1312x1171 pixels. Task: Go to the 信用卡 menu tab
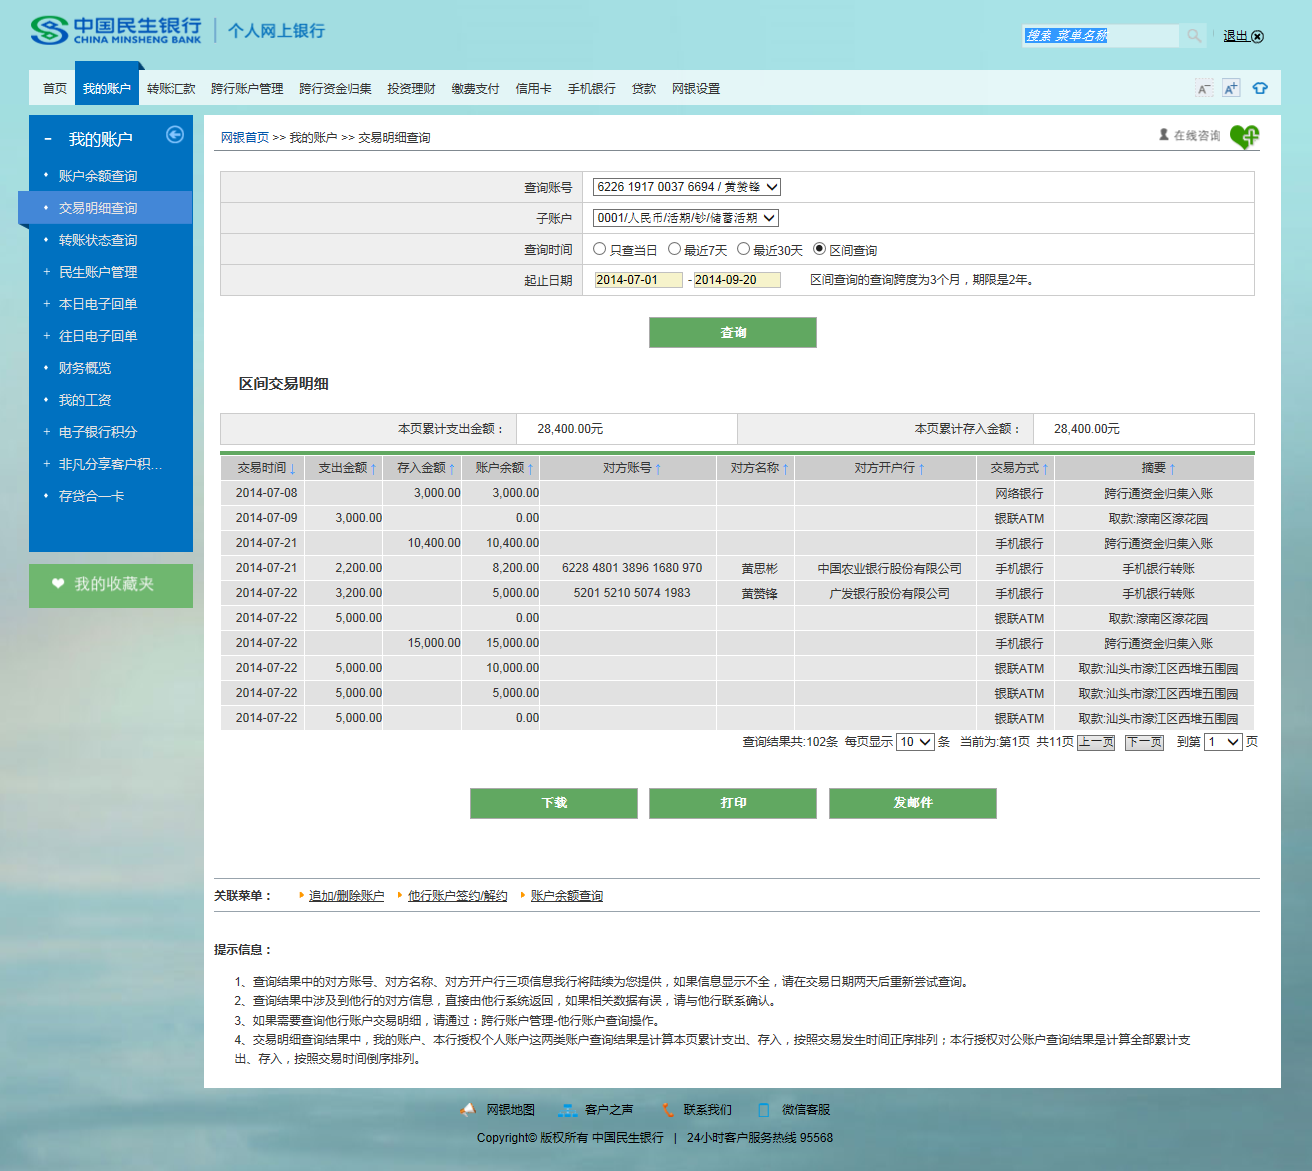pos(533,89)
